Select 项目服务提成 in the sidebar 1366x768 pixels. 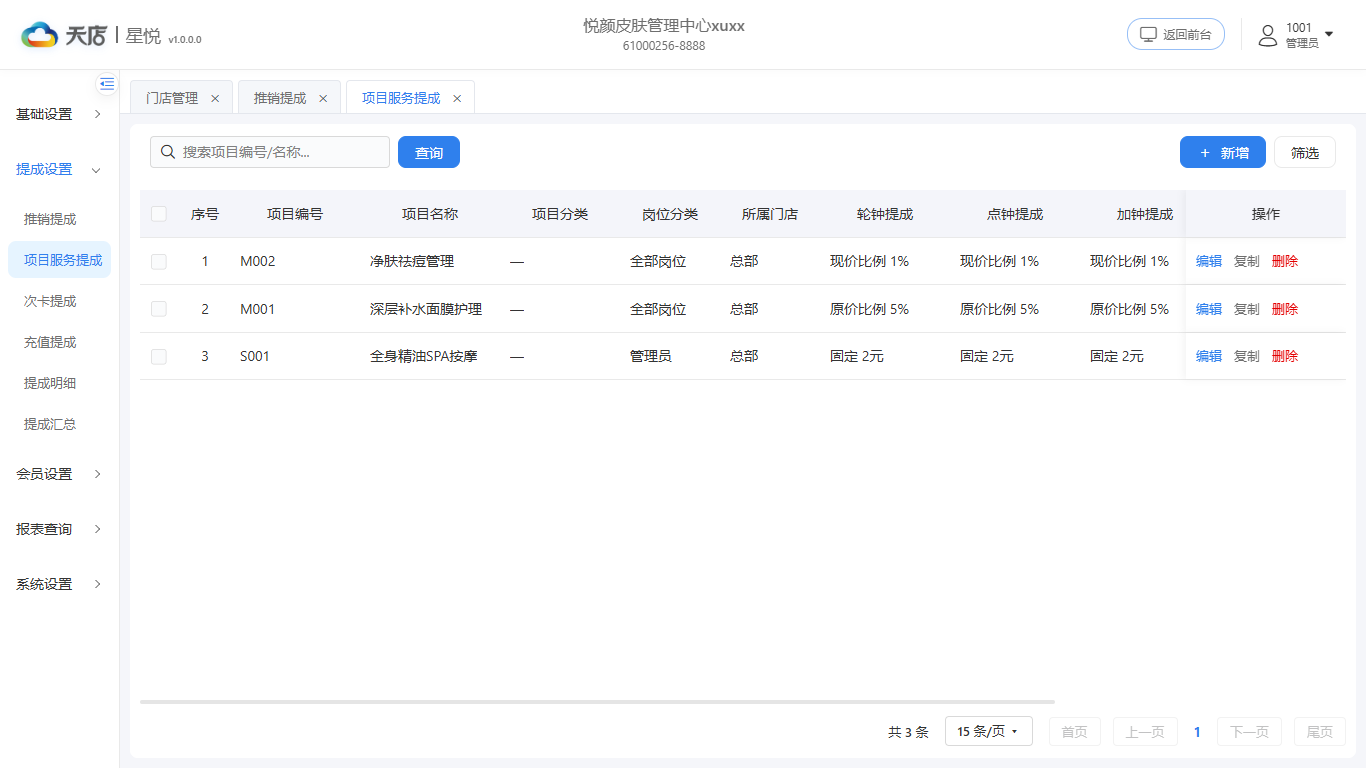(60, 260)
